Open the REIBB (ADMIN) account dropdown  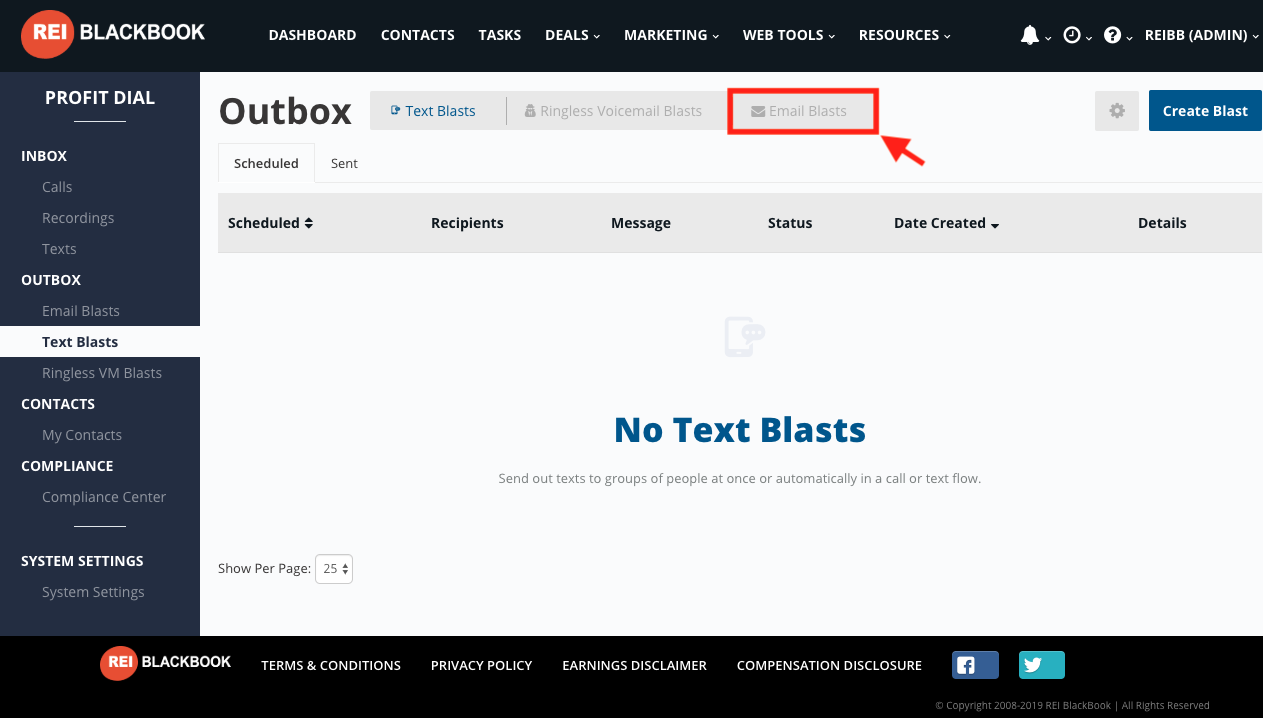click(1203, 35)
